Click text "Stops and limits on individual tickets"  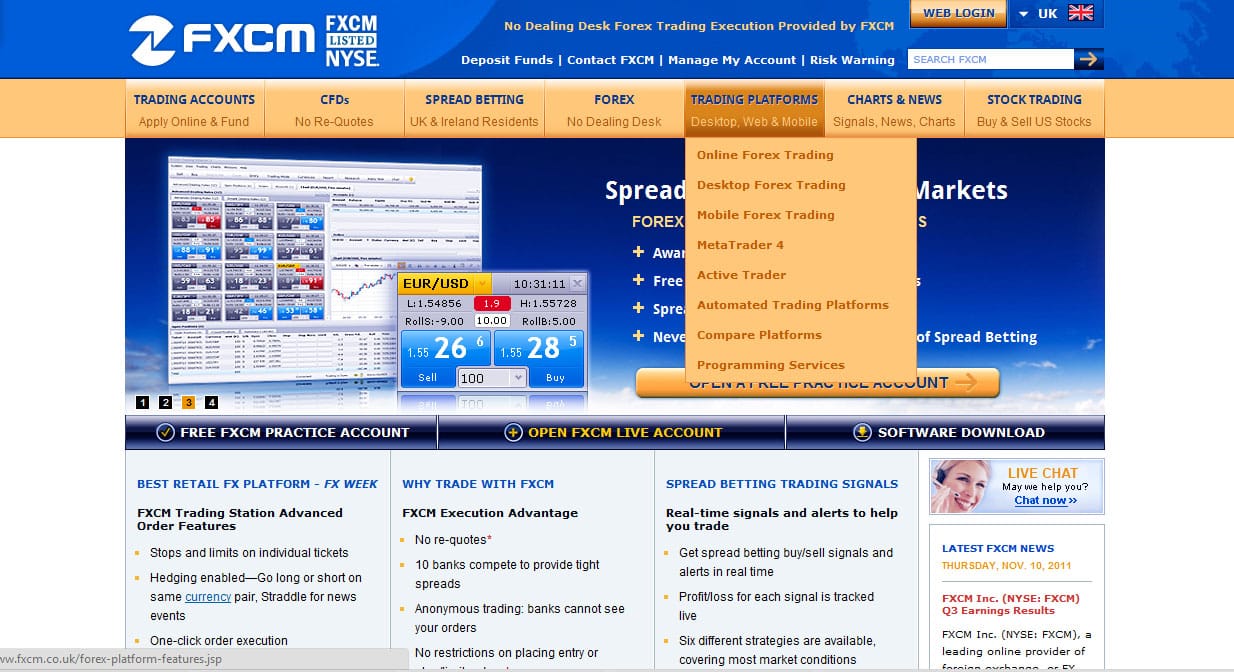pos(249,553)
